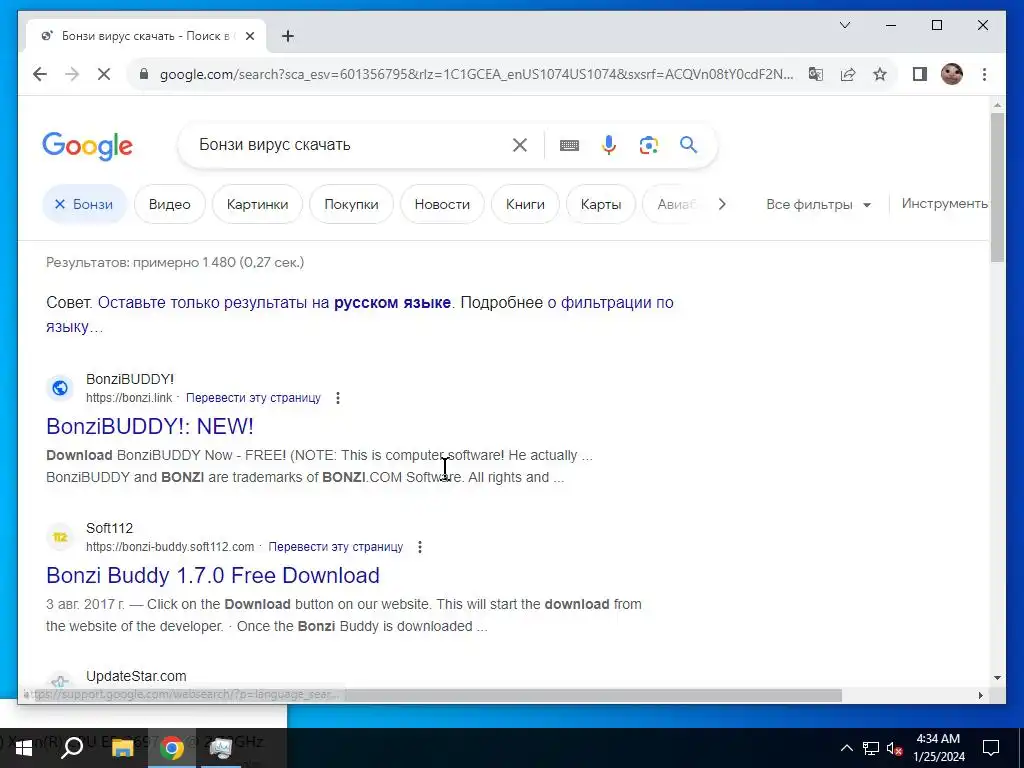Image resolution: width=1024 pixels, height=768 pixels.
Task: Bookmark this page with the star icon
Action: tap(880, 74)
